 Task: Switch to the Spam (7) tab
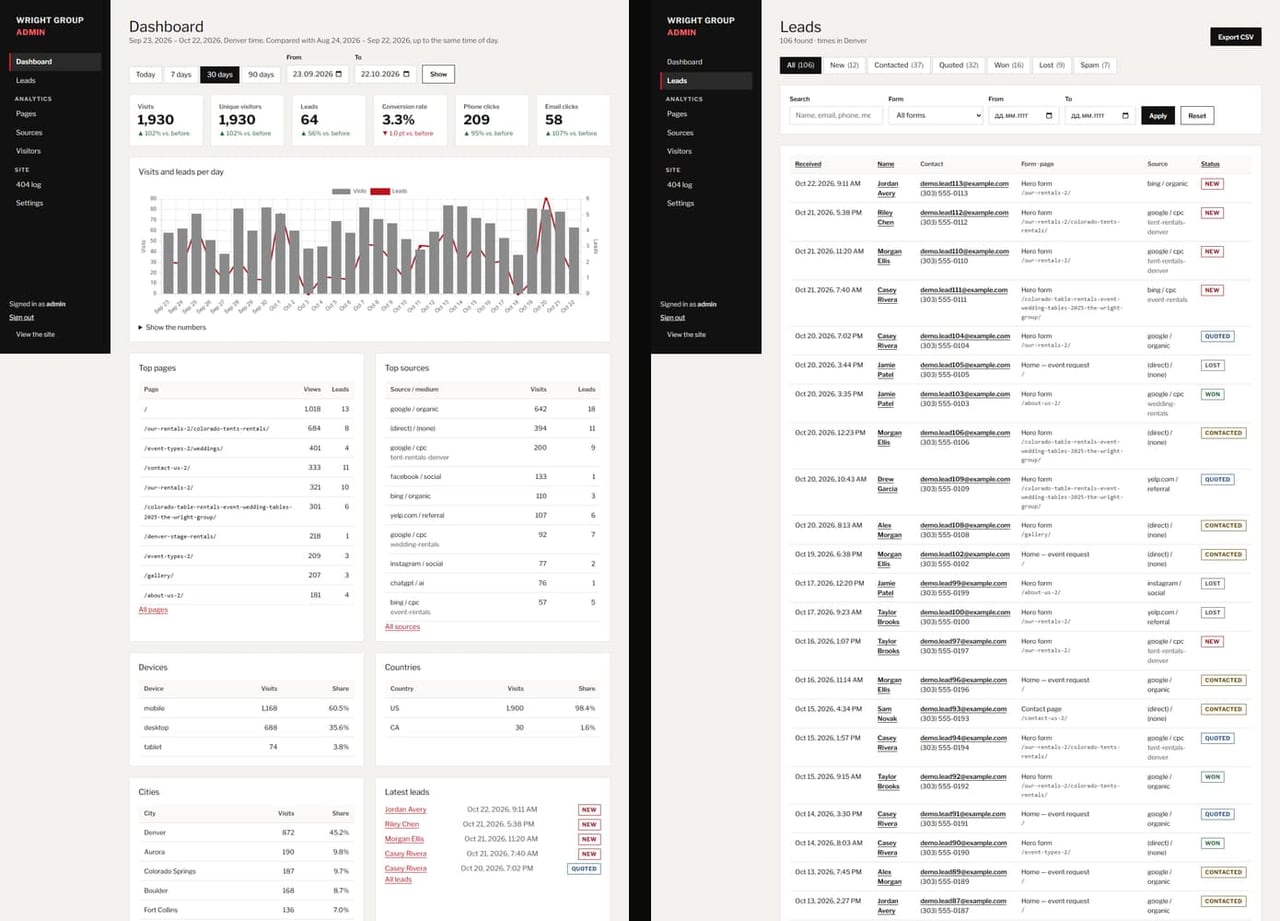pyautogui.click(x=1095, y=65)
